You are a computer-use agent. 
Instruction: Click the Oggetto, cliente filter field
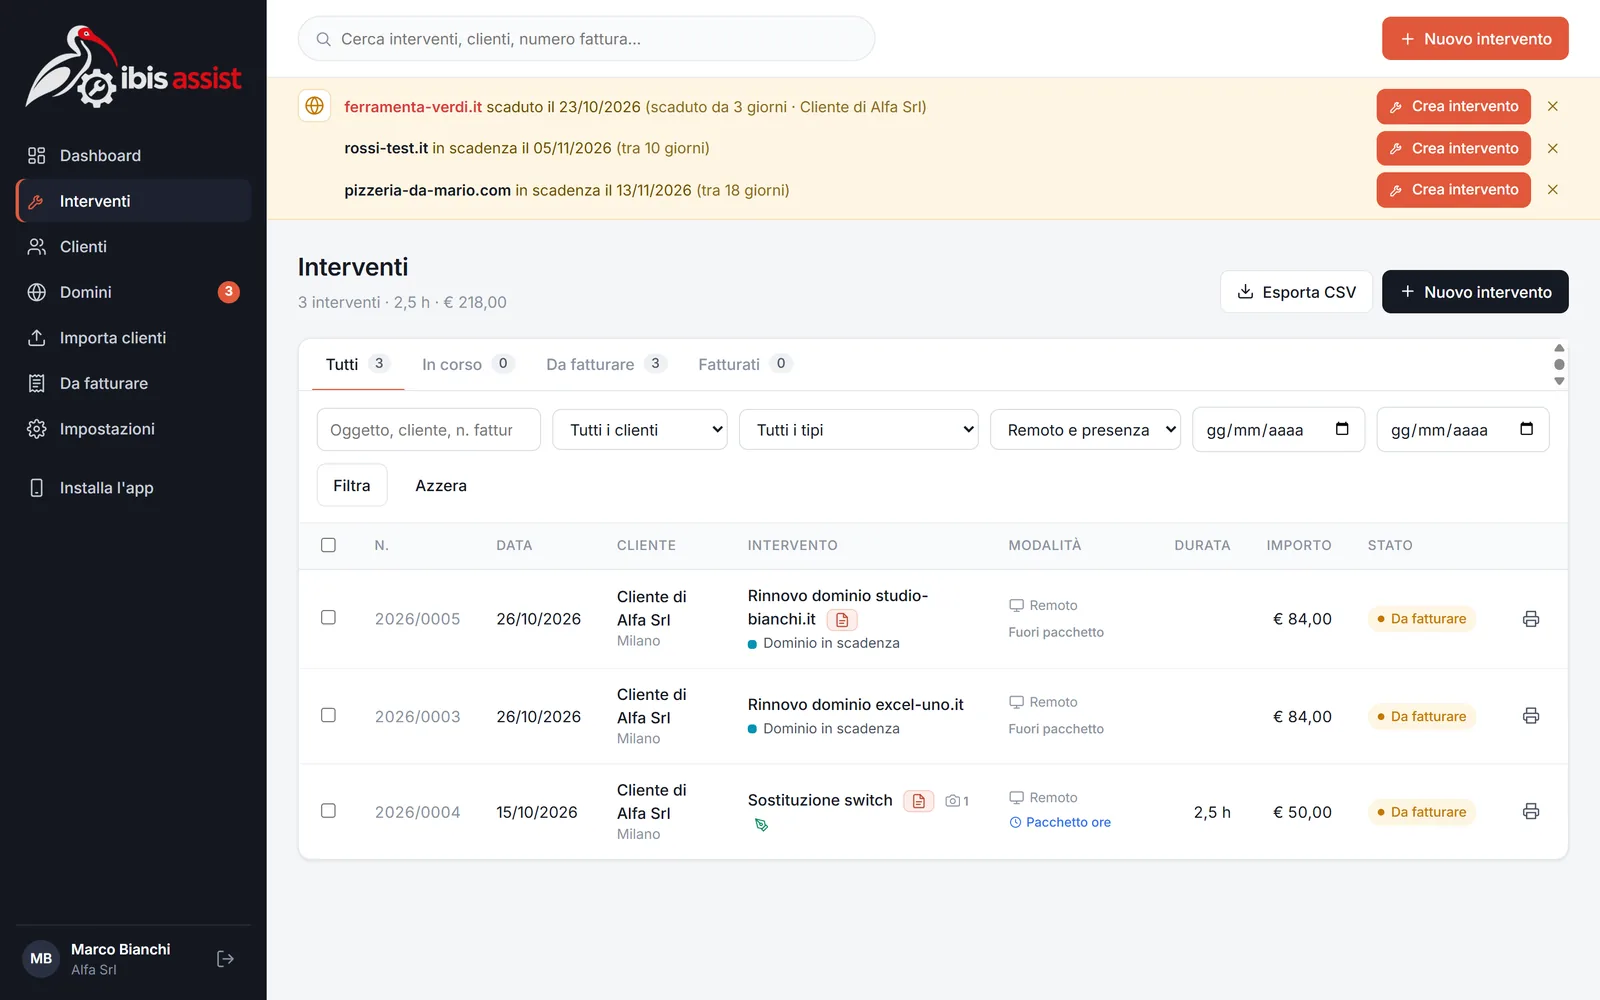tap(429, 430)
